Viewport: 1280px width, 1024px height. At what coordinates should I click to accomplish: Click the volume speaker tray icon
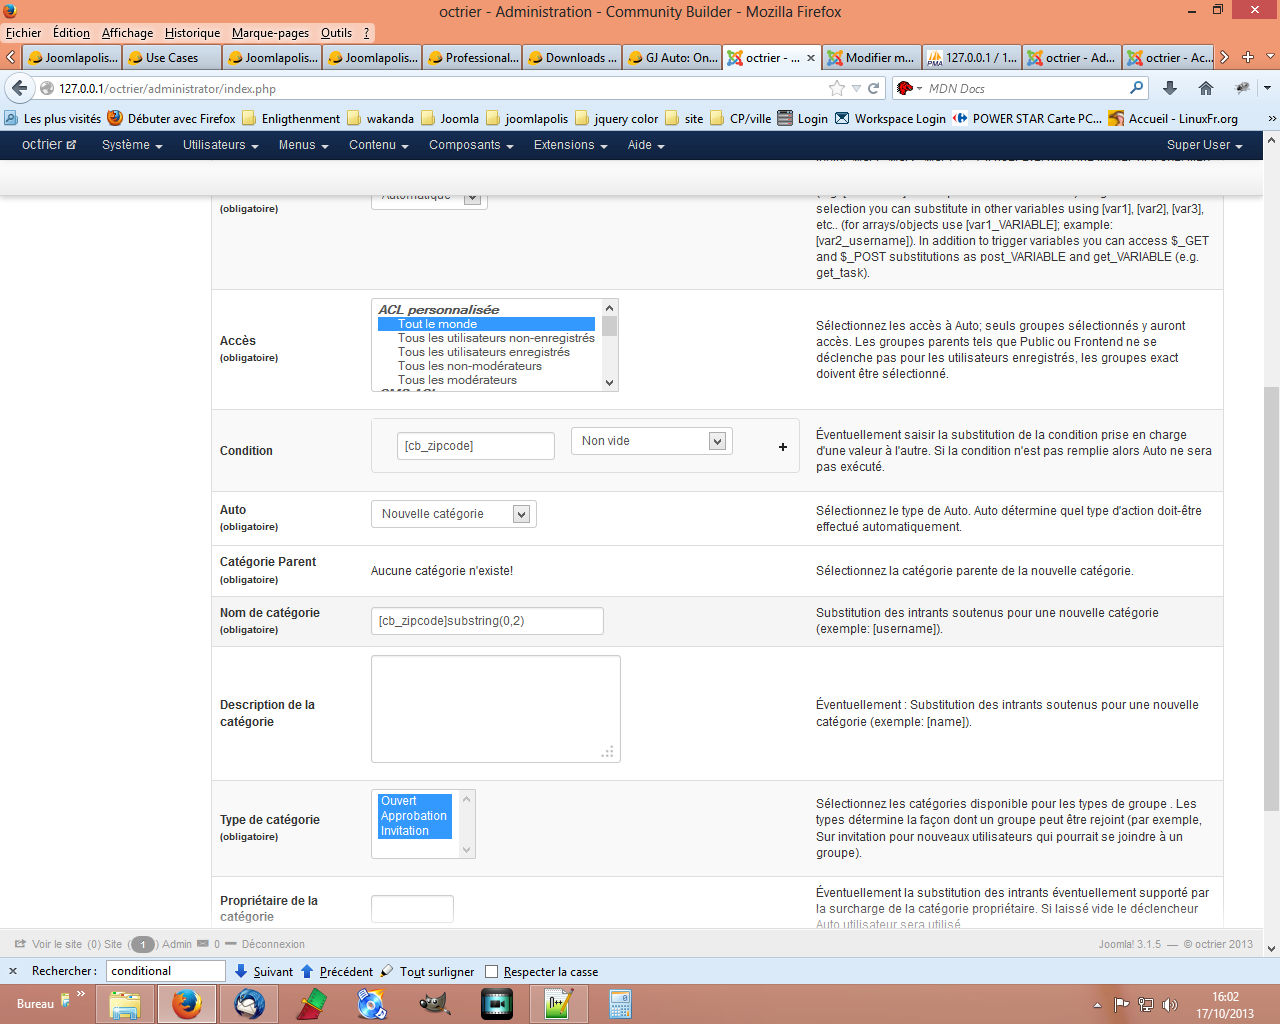(1170, 1004)
